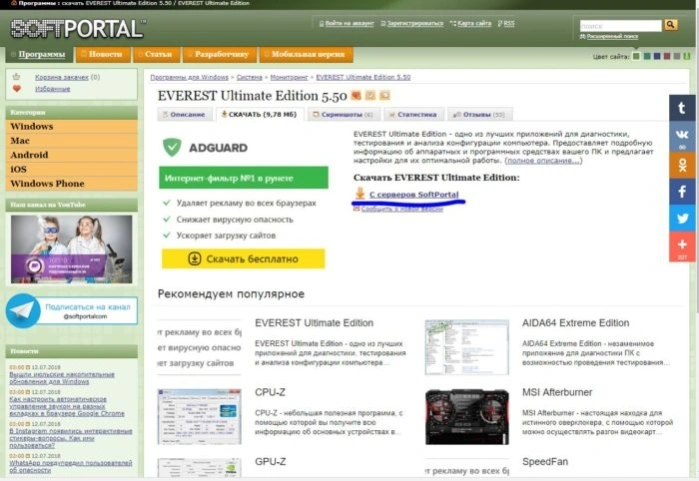Click the Войти на аккаунт link
699x481 pixels.
[x=350, y=23]
